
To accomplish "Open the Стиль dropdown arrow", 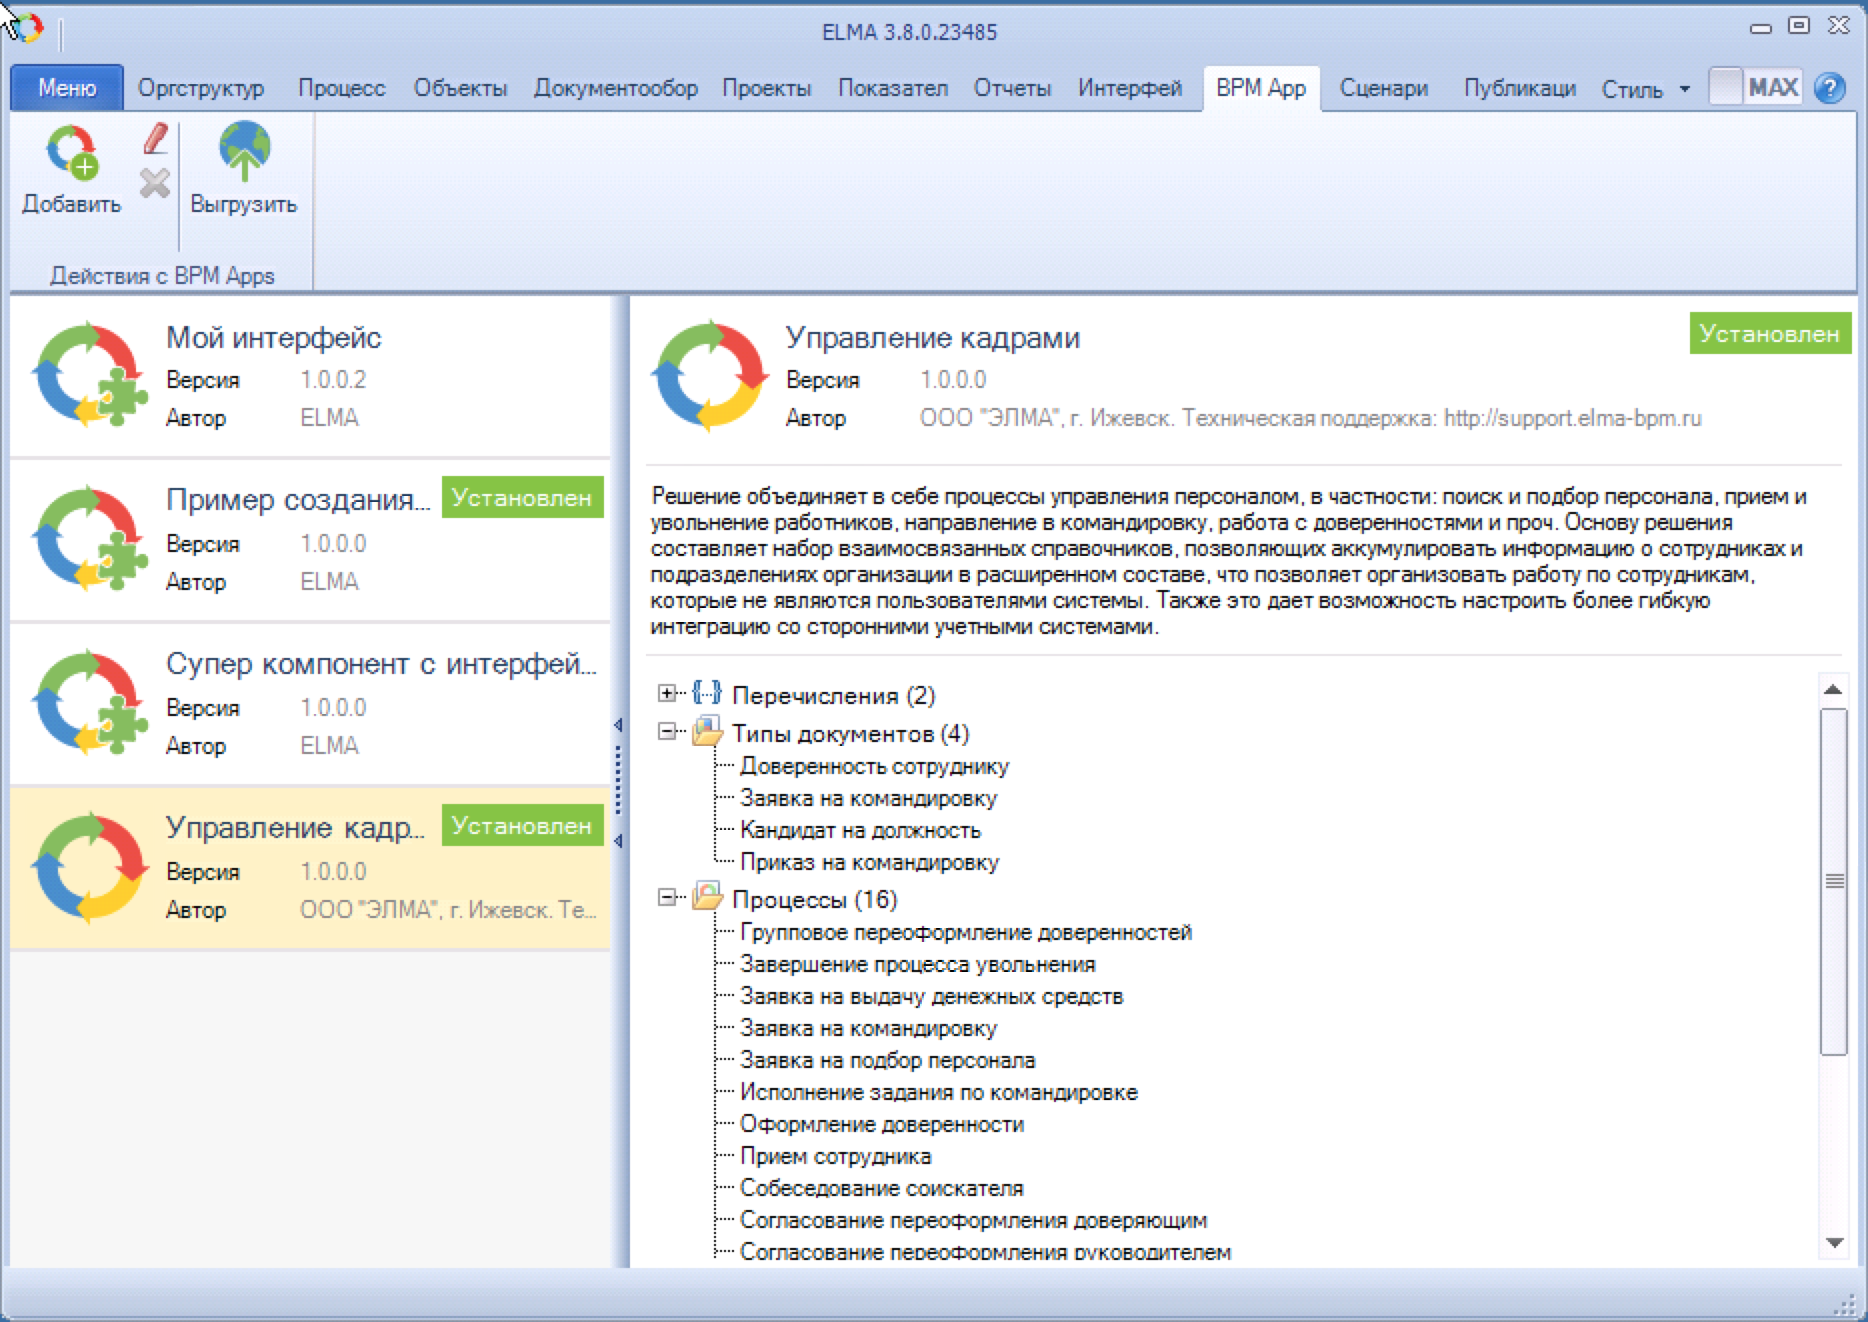I will click(1685, 89).
